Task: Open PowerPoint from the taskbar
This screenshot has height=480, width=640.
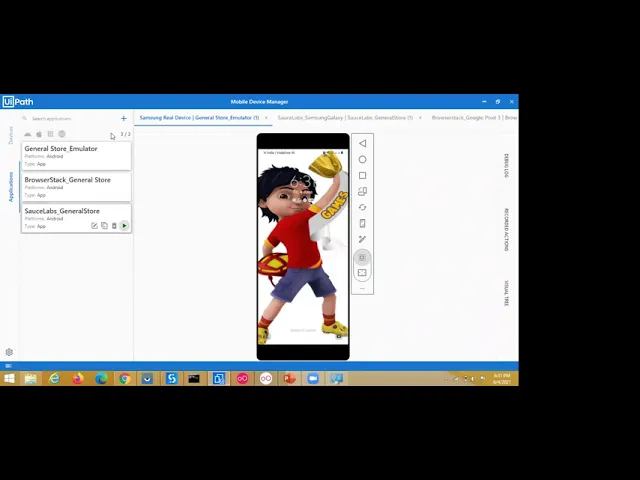Action: click(289, 378)
